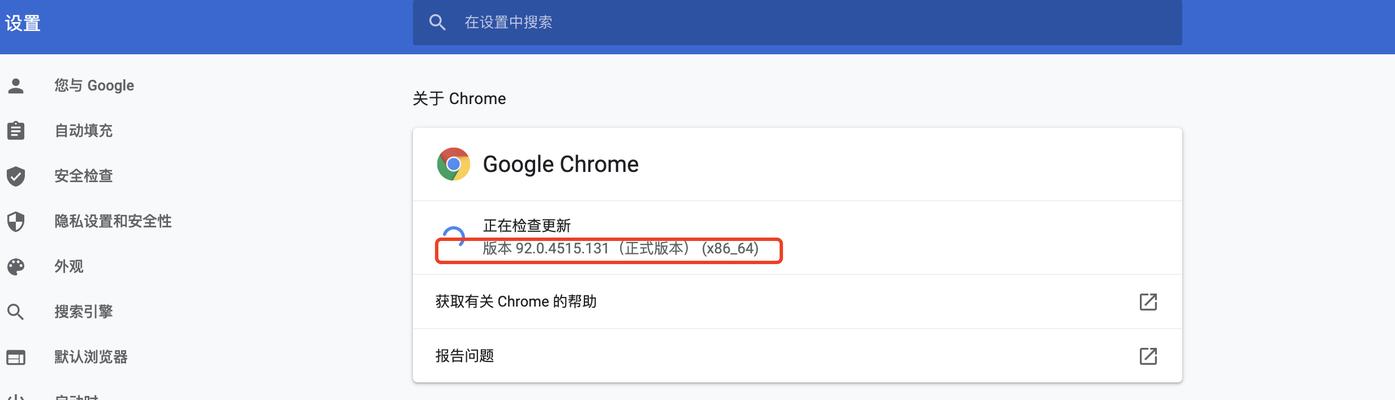Click the 在设置中搜索 search field
The width and height of the screenshot is (1395, 400).
pyautogui.click(x=797, y=22)
